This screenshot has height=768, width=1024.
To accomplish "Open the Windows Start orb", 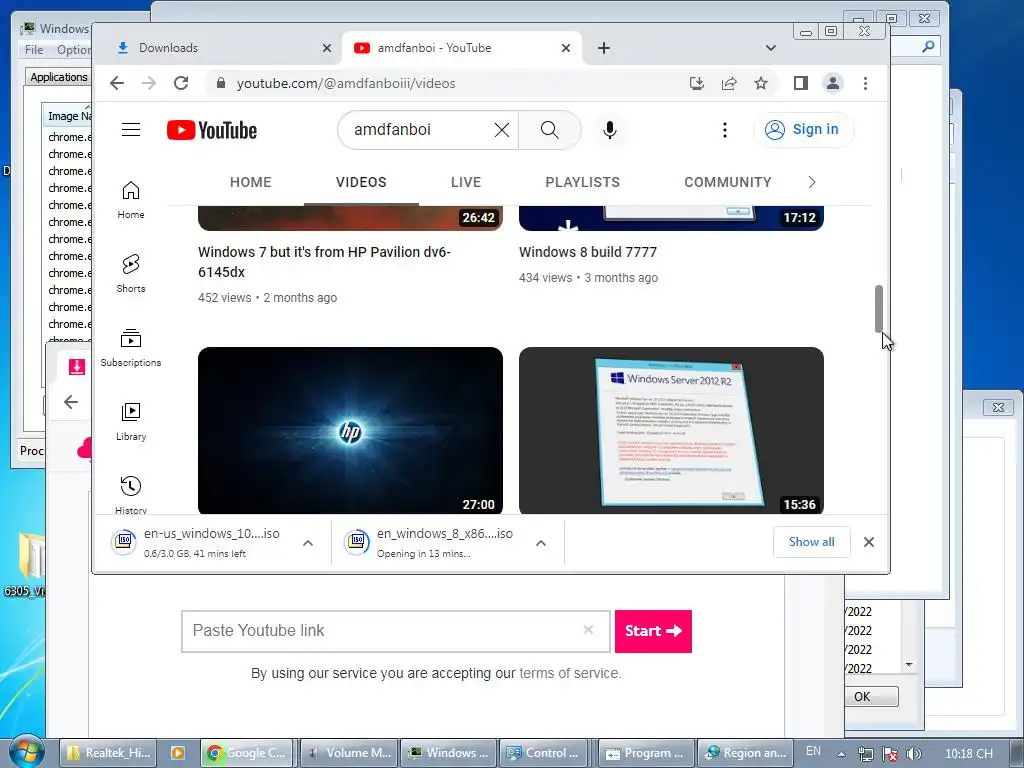I will [x=26, y=752].
